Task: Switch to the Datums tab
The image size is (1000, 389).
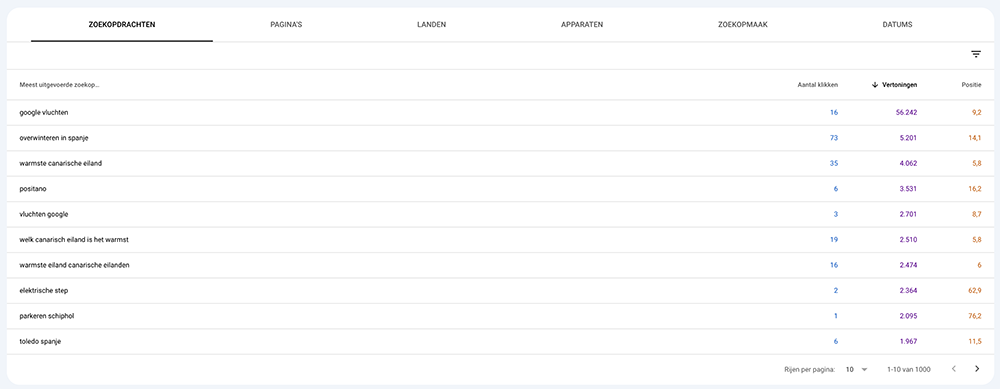Action: coord(897,25)
